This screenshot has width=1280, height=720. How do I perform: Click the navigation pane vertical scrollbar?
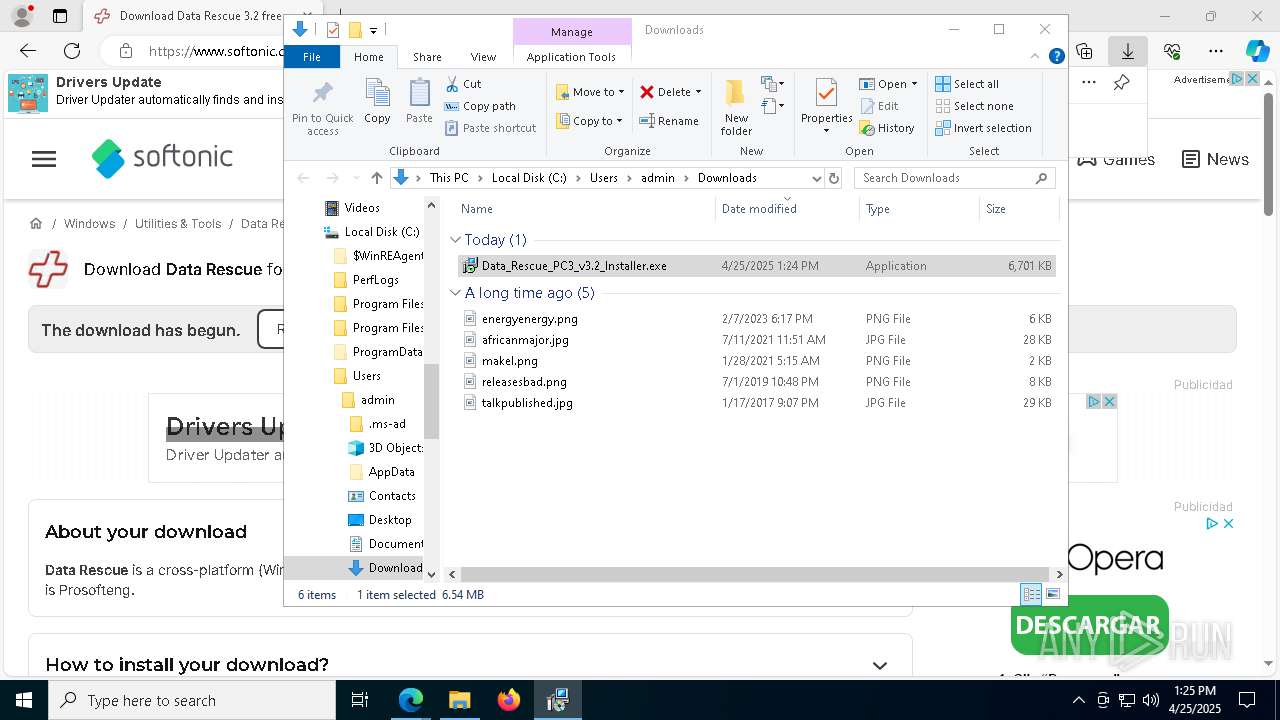[432, 401]
